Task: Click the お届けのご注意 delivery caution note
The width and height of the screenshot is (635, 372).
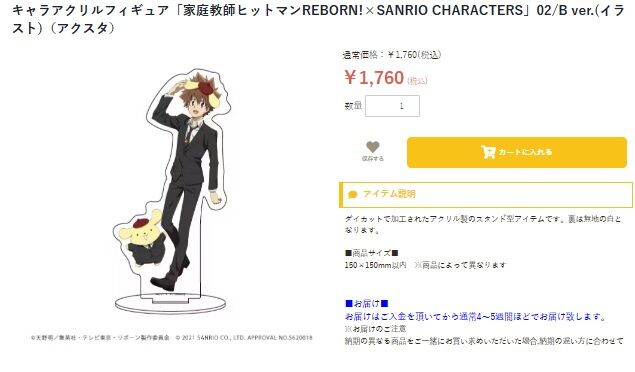Action: point(375,329)
